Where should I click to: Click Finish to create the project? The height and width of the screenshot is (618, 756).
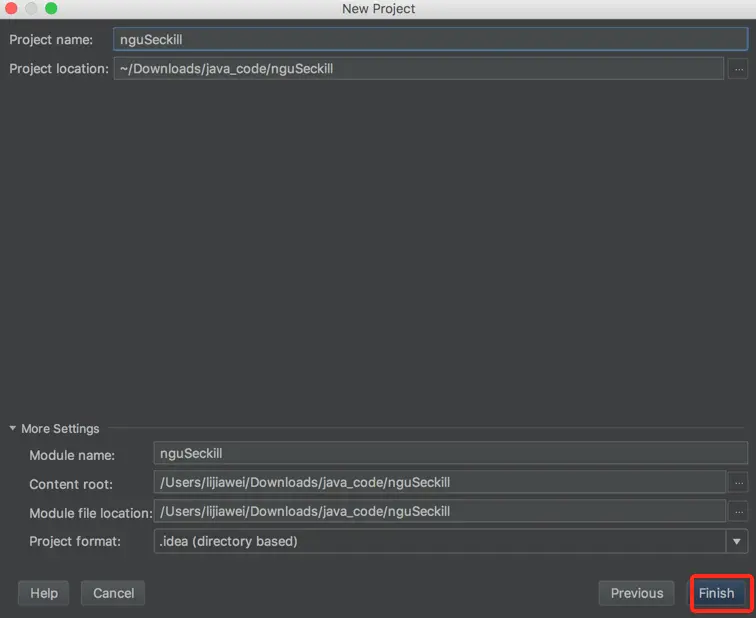[x=717, y=593]
